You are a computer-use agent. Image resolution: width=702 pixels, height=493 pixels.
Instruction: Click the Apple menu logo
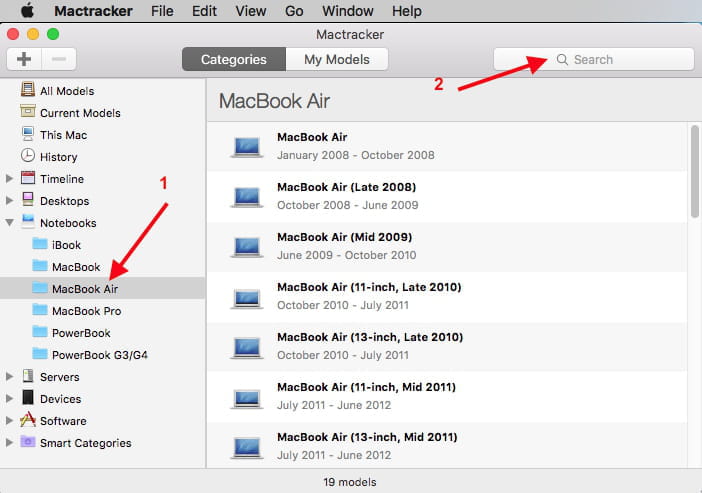click(x=27, y=10)
